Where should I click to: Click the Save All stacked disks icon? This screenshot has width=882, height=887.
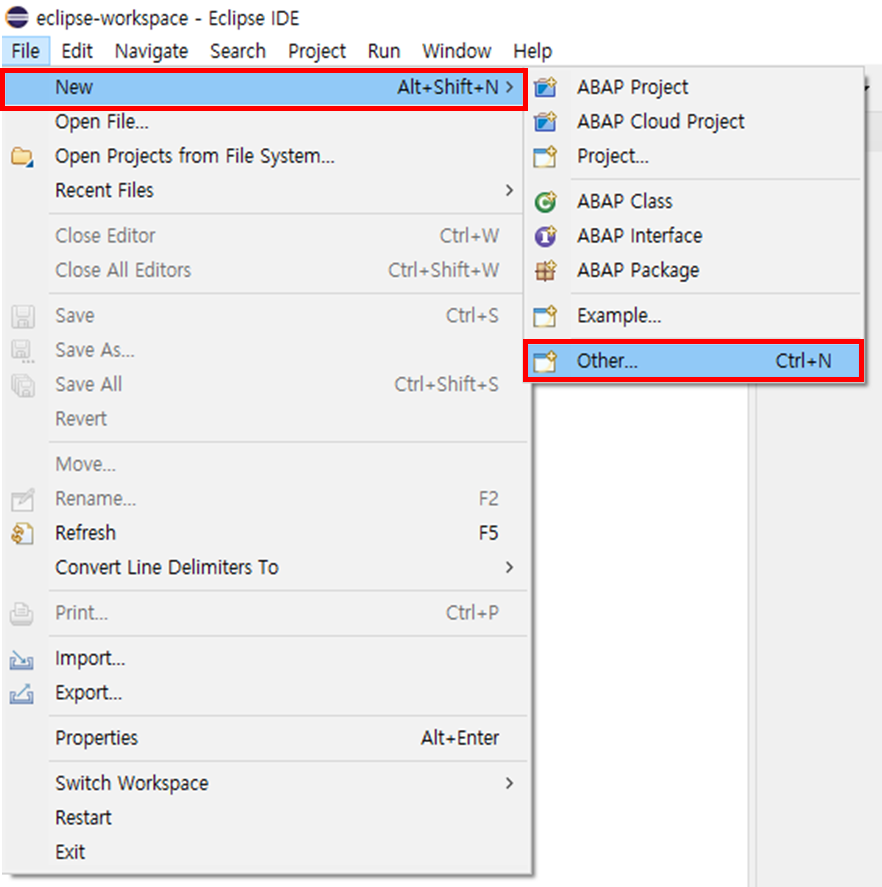[x=23, y=385]
